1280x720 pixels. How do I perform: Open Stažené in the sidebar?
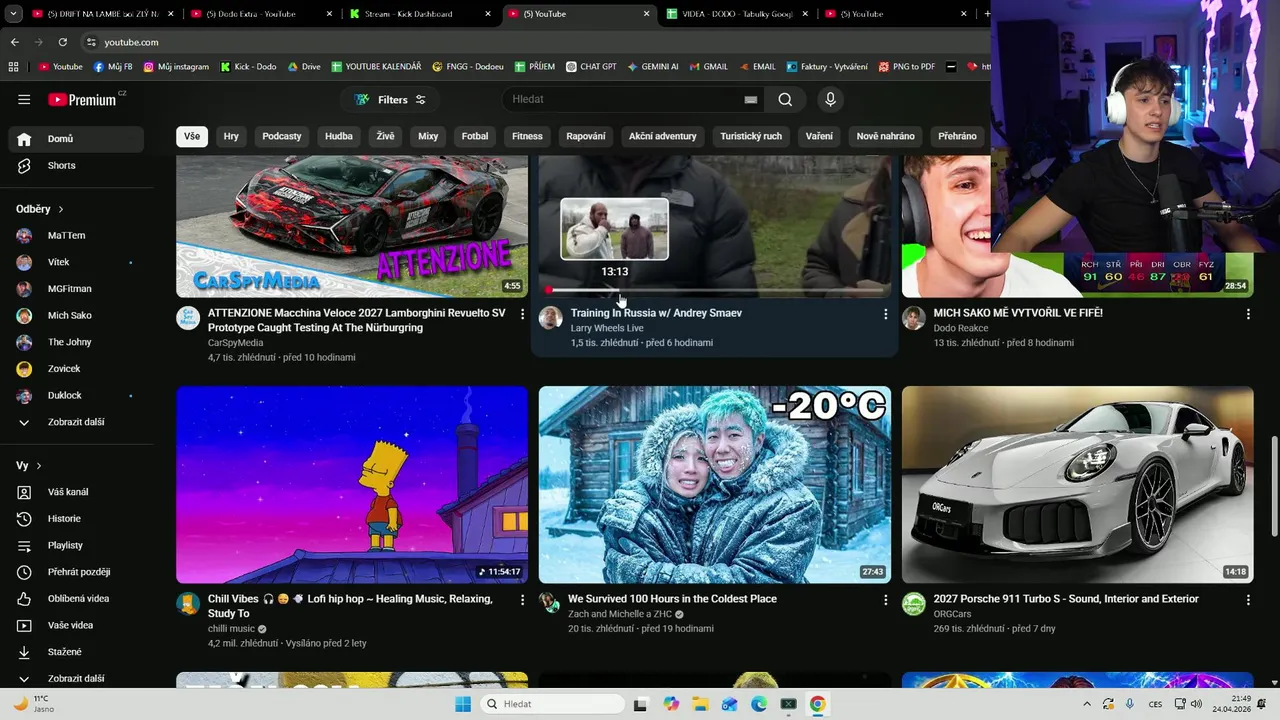pyautogui.click(x=76, y=652)
